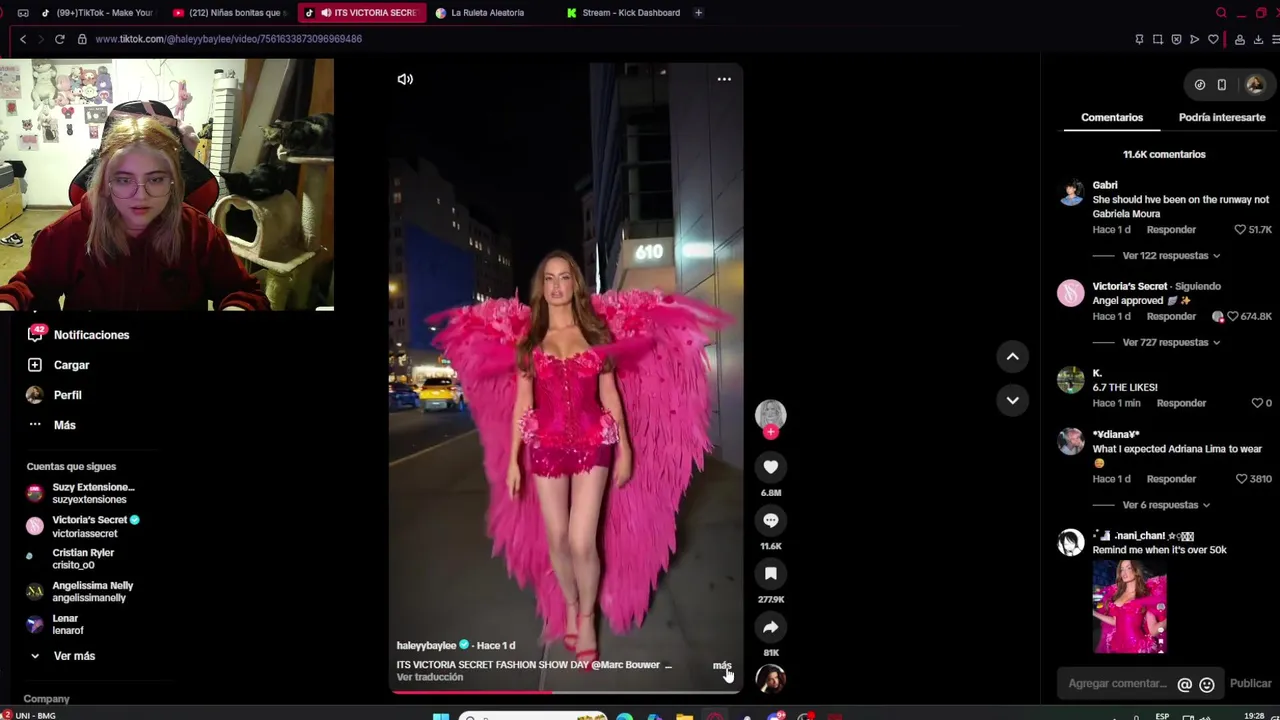Go to next video with down chevron
Viewport: 1280px width, 720px height.
(x=1012, y=400)
